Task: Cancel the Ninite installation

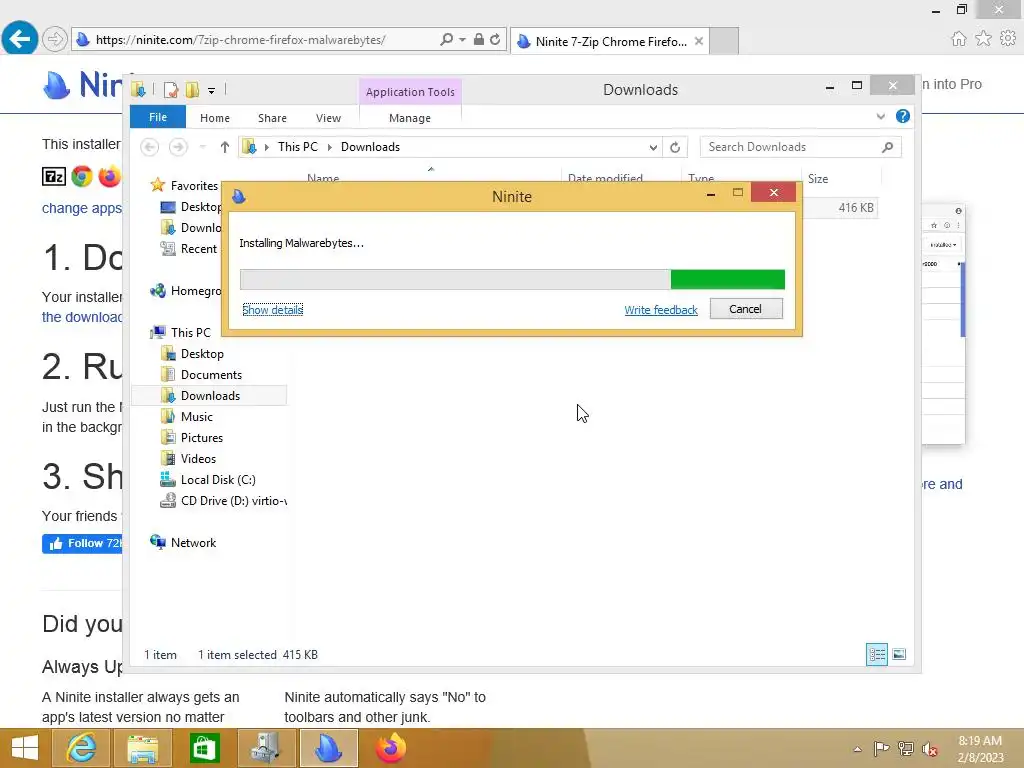Action: coord(746,309)
